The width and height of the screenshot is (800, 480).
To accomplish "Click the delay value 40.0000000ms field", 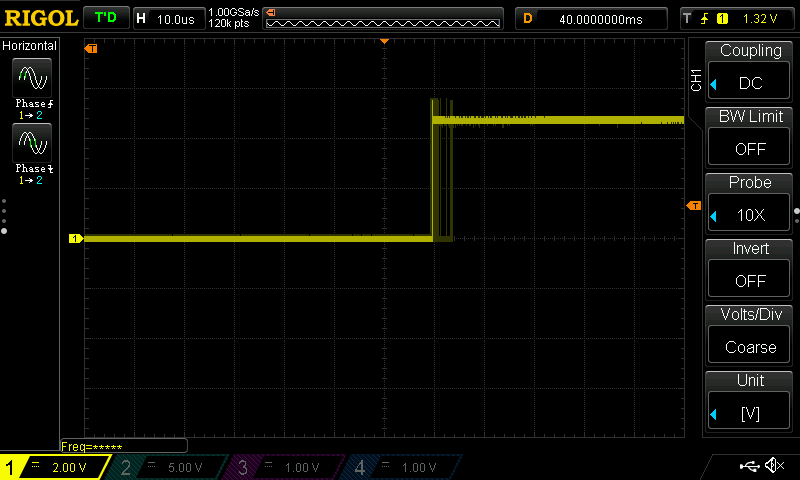I will point(592,18).
